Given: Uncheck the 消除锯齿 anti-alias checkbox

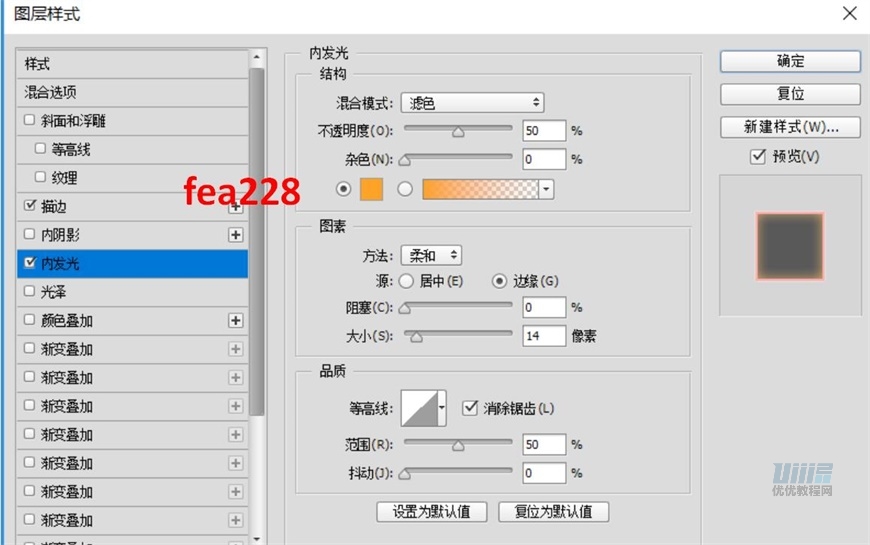Looking at the screenshot, I should click(x=470, y=408).
